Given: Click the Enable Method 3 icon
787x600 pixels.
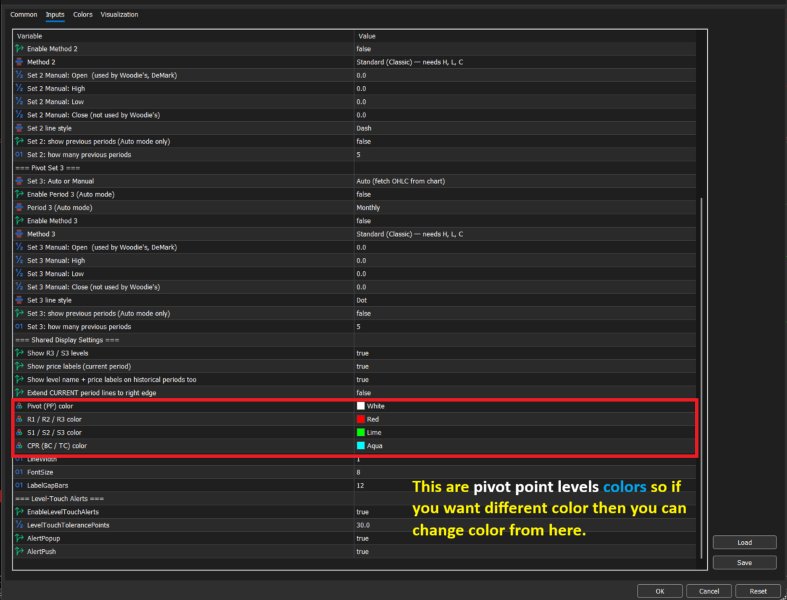Looking at the screenshot, I should coord(19,220).
